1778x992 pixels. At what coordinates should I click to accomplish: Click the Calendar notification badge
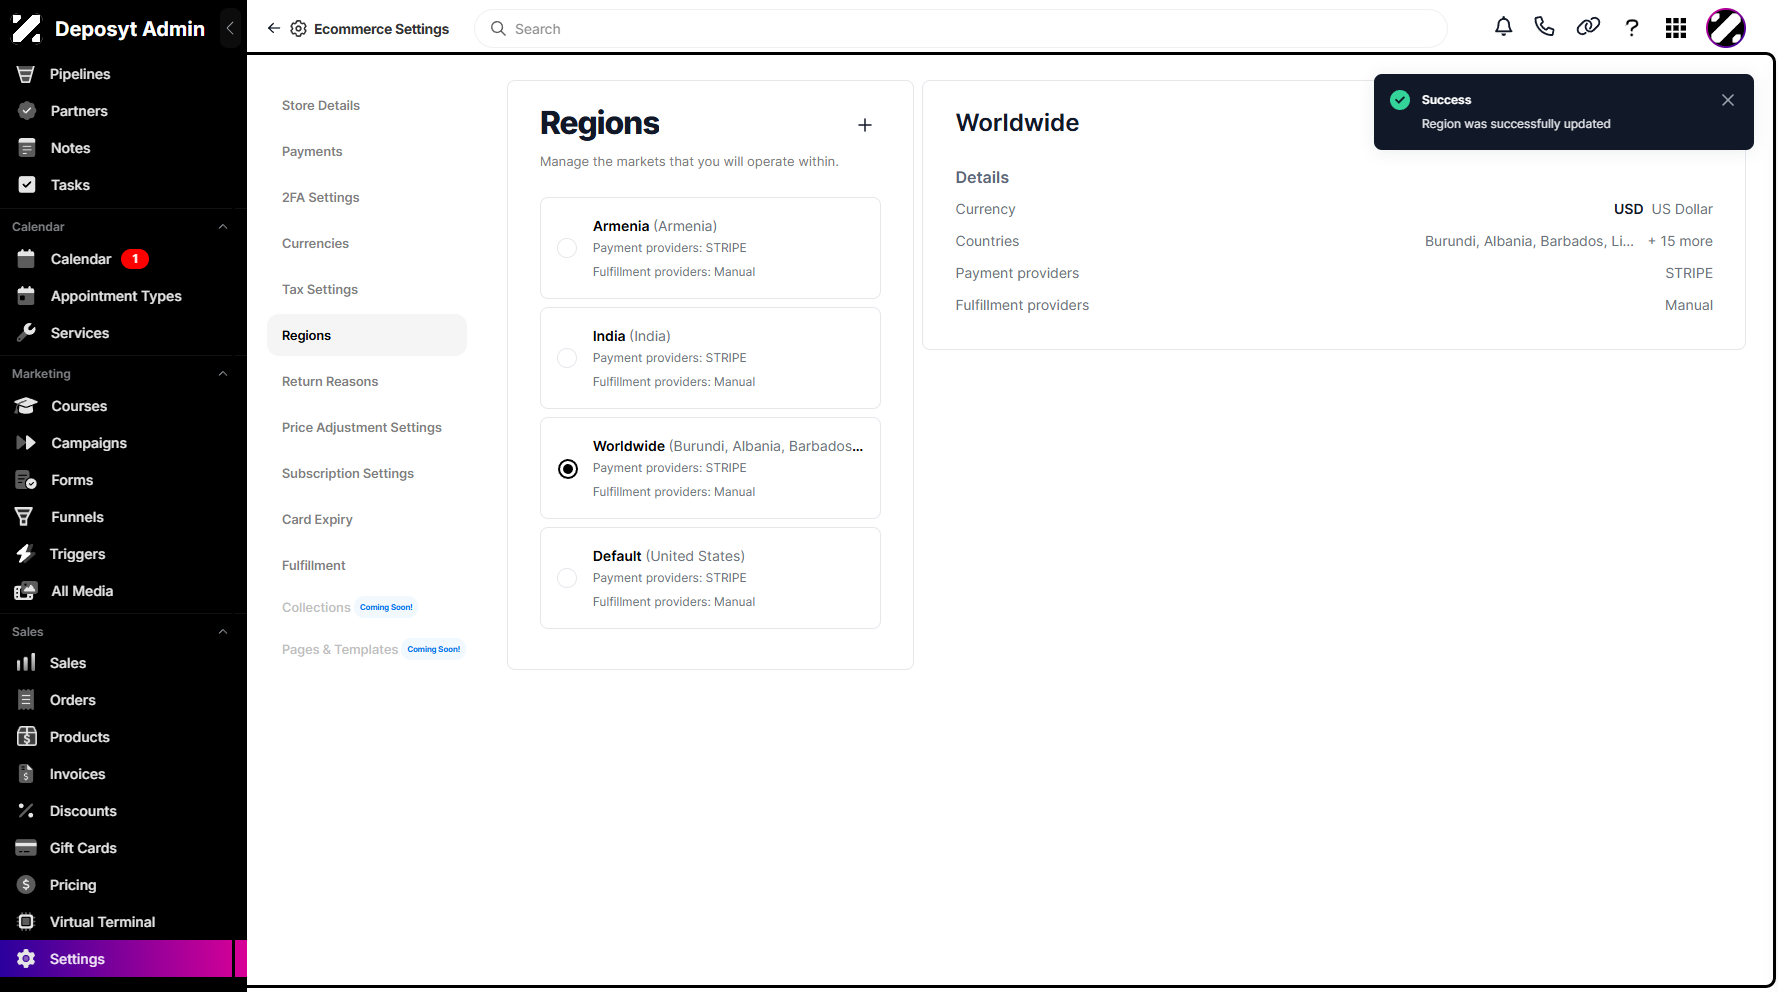click(135, 259)
